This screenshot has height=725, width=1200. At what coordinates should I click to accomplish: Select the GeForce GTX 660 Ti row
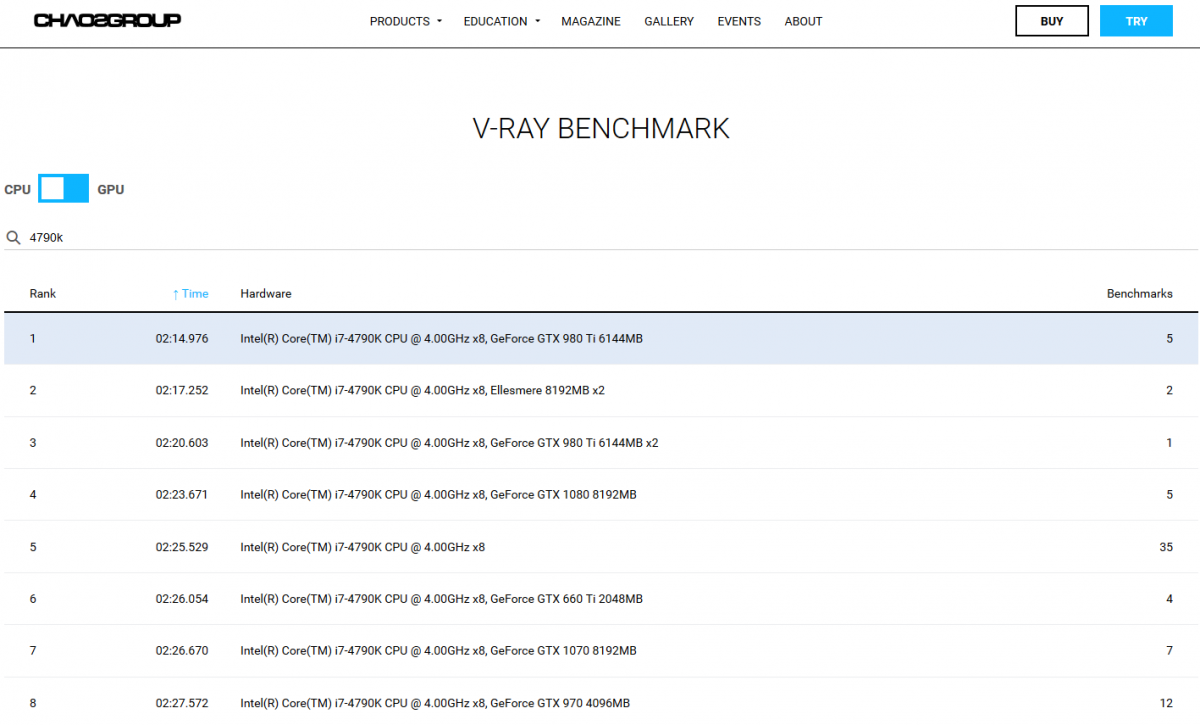coord(601,599)
